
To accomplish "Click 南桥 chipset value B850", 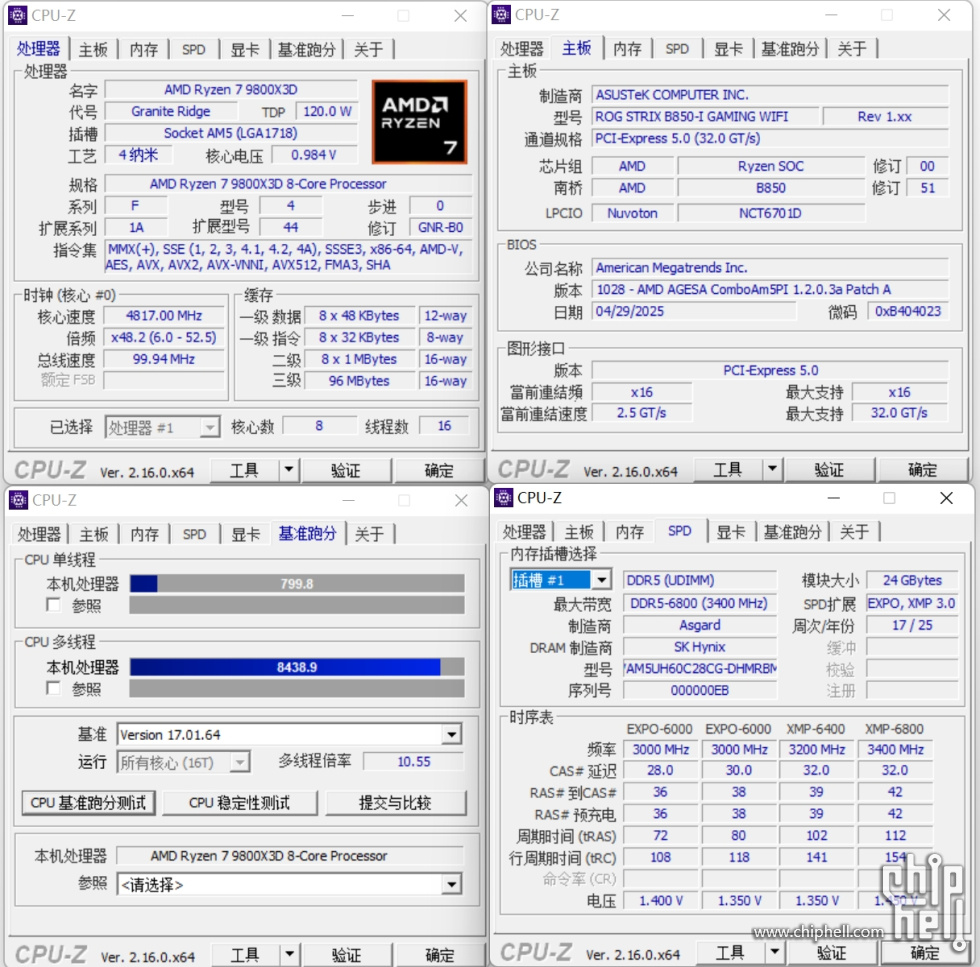I will click(x=771, y=188).
